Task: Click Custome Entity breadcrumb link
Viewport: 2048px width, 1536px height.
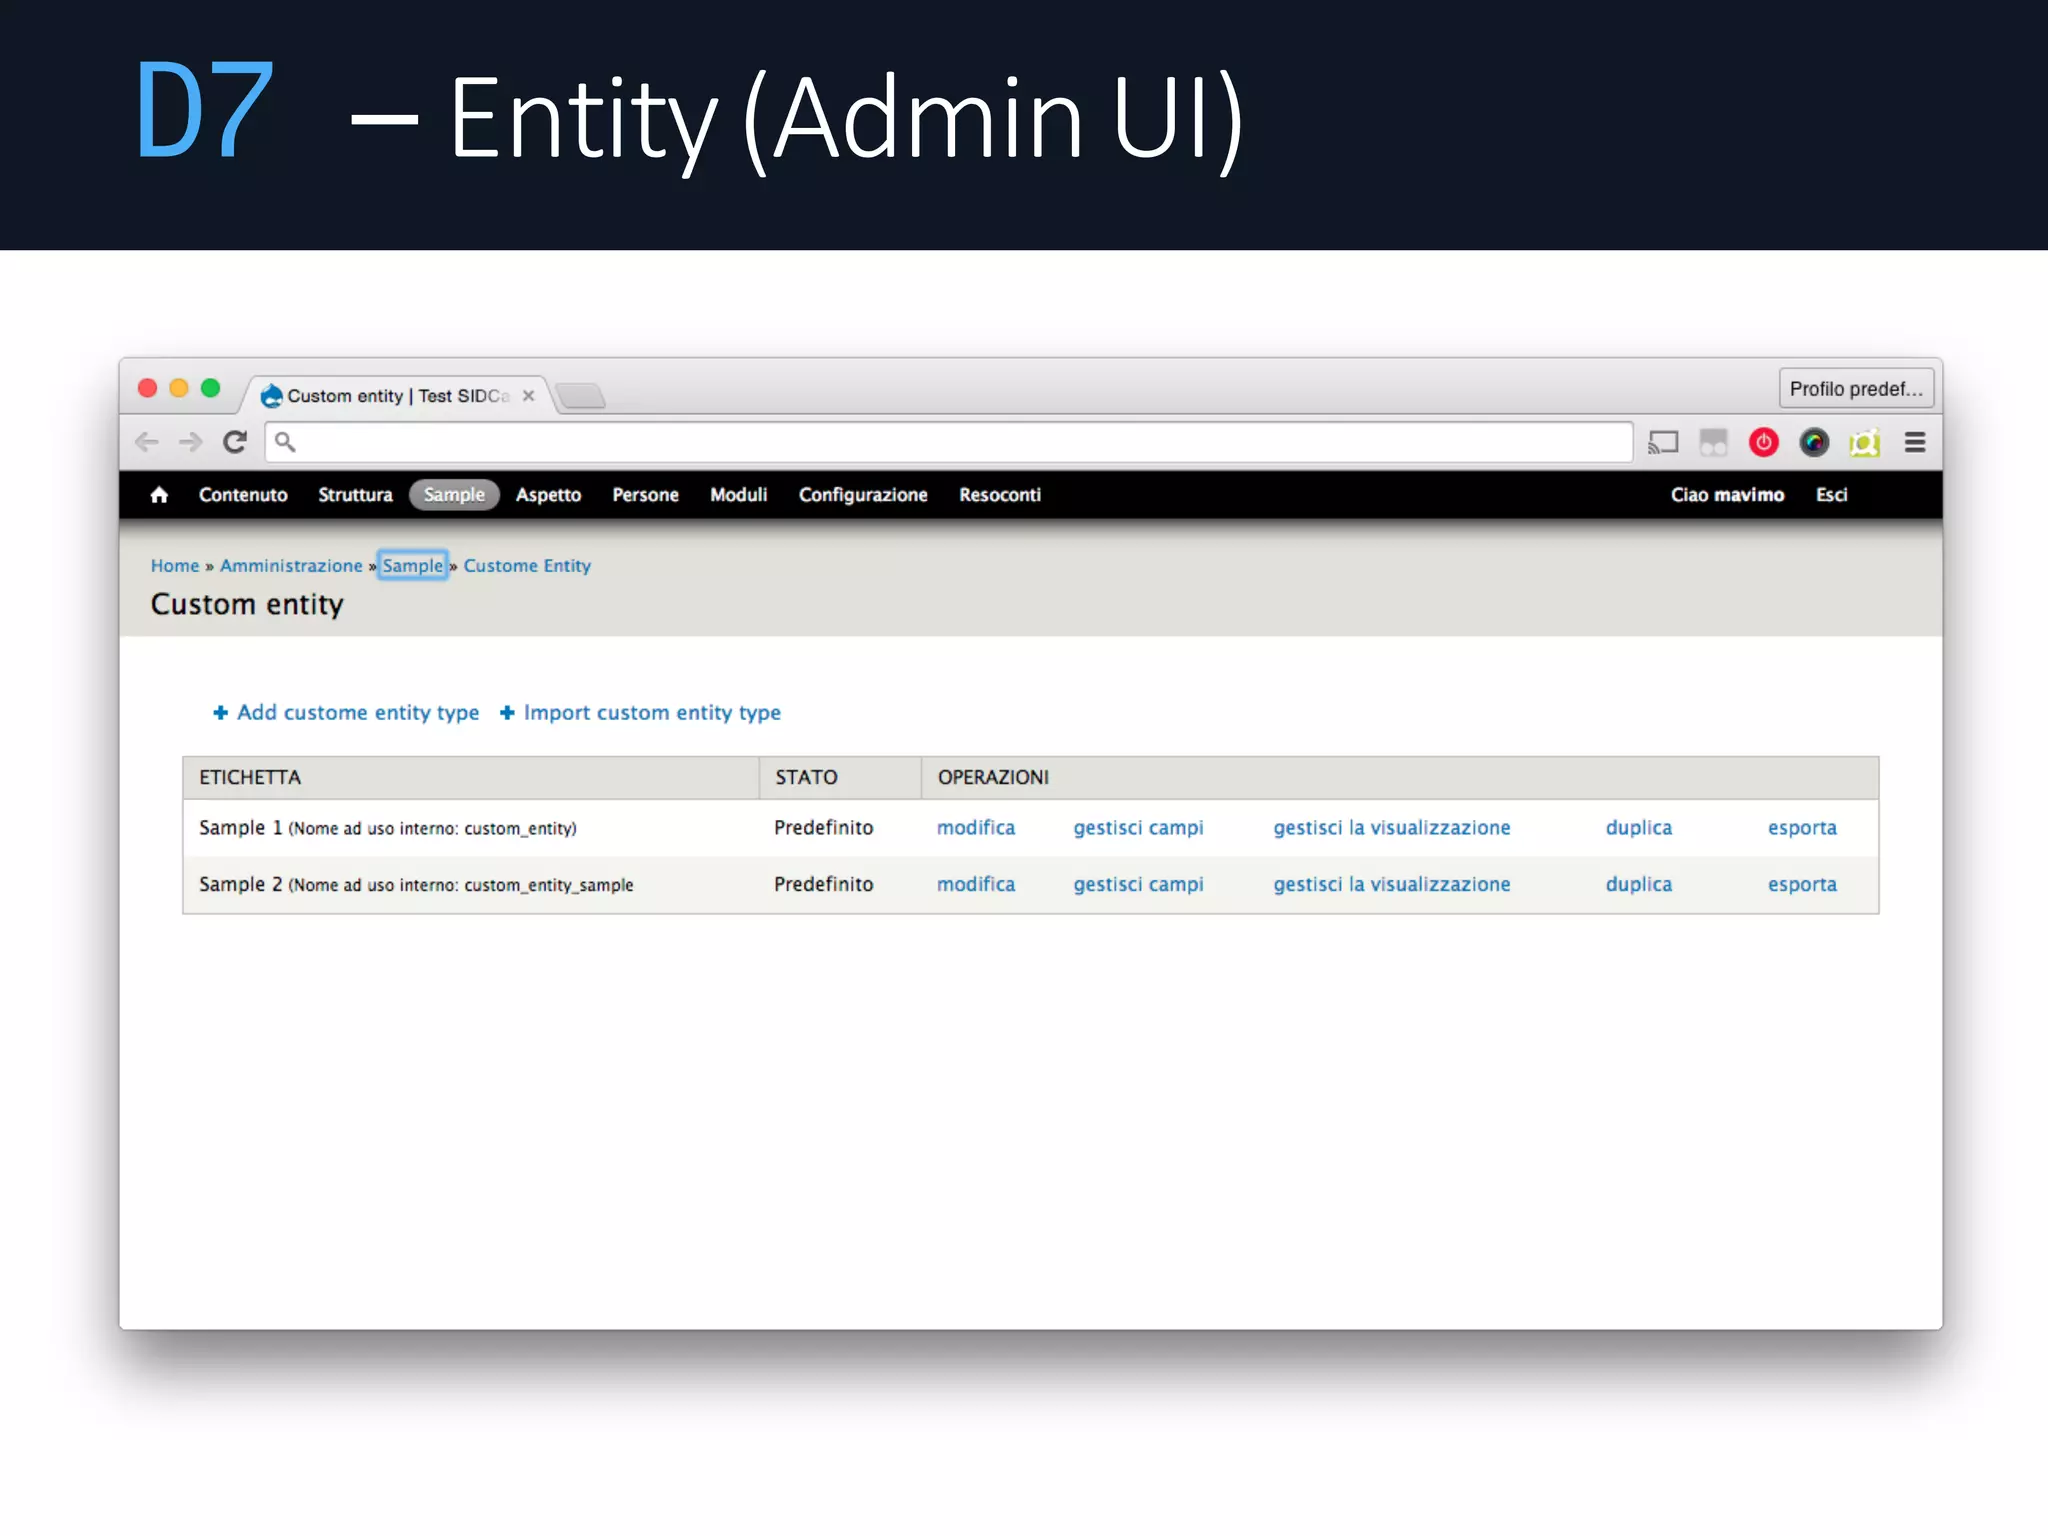Action: tap(527, 566)
